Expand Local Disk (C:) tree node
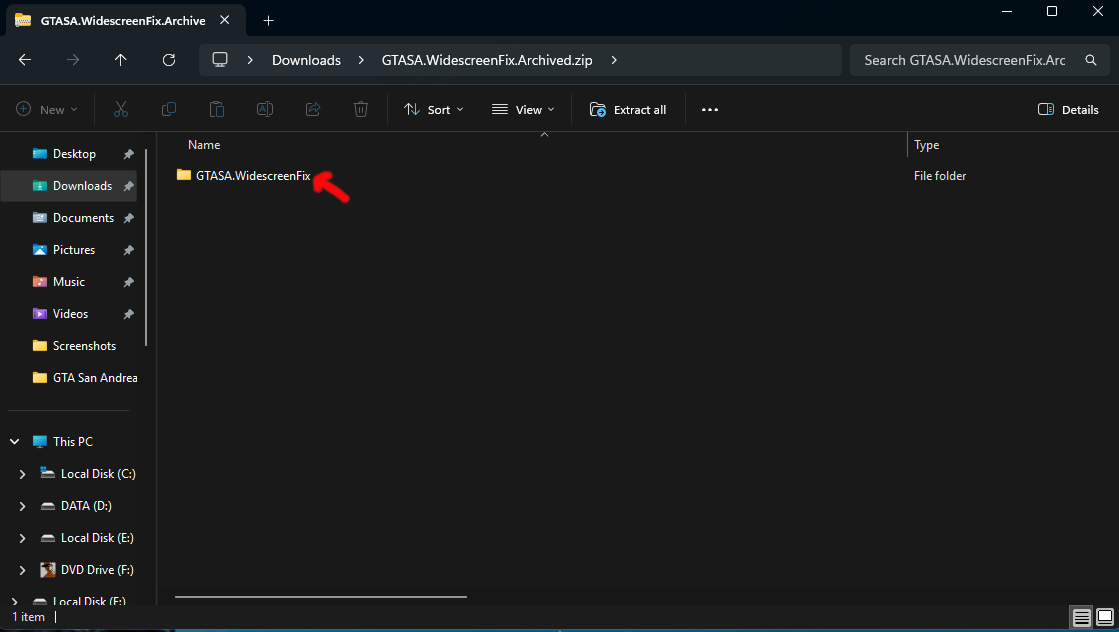This screenshot has width=1119, height=632. [22, 474]
